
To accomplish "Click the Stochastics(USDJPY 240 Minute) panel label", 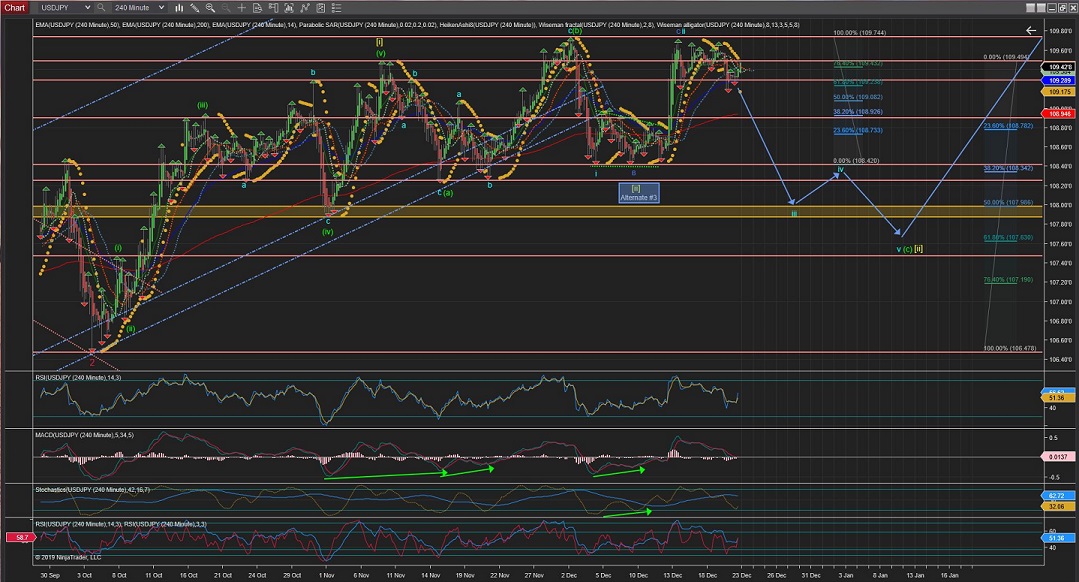I will click(92, 490).
